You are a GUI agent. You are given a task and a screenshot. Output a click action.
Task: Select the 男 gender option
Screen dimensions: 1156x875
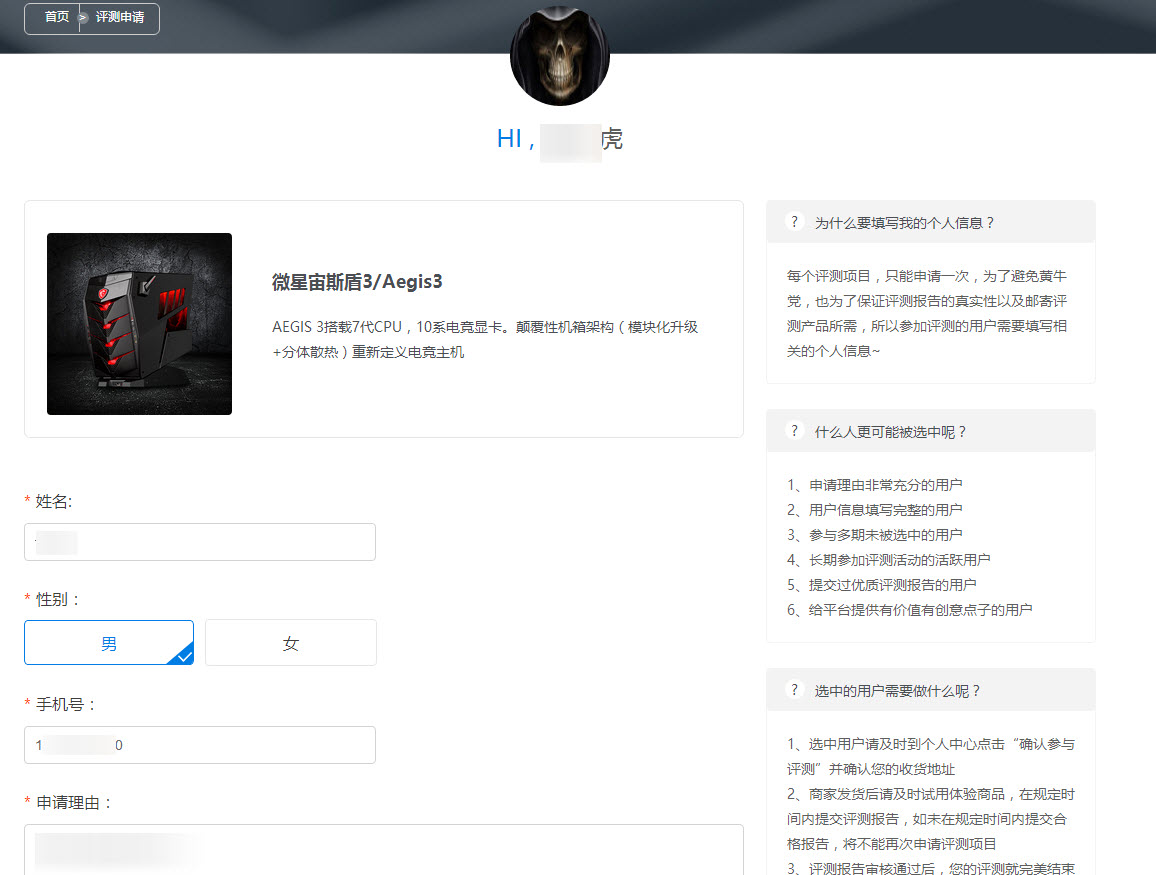click(109, 642)
